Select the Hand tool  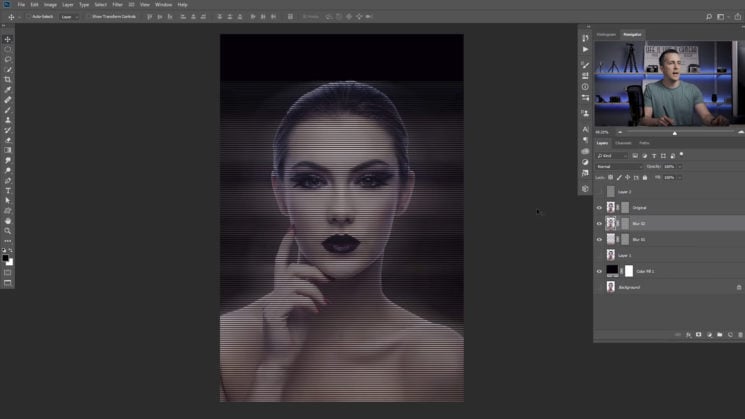(8, 220)
